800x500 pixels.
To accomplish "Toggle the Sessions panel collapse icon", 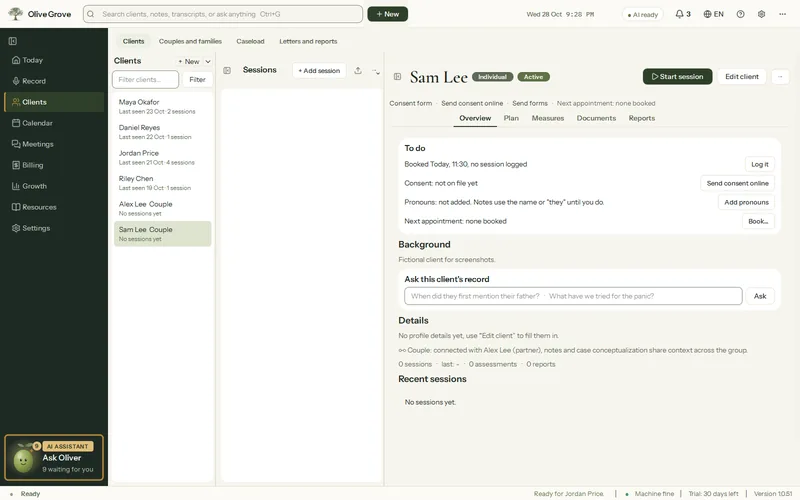I will [227, 70].
